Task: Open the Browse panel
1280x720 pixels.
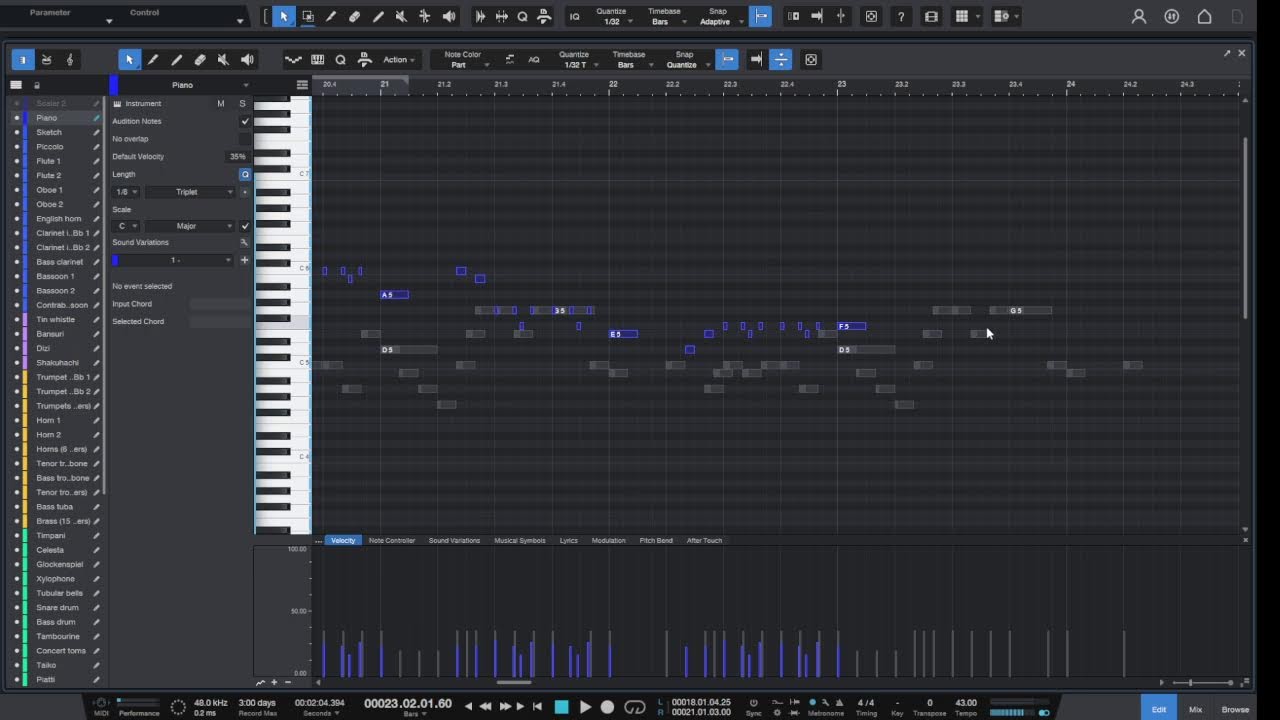Action: (1235, 709)
